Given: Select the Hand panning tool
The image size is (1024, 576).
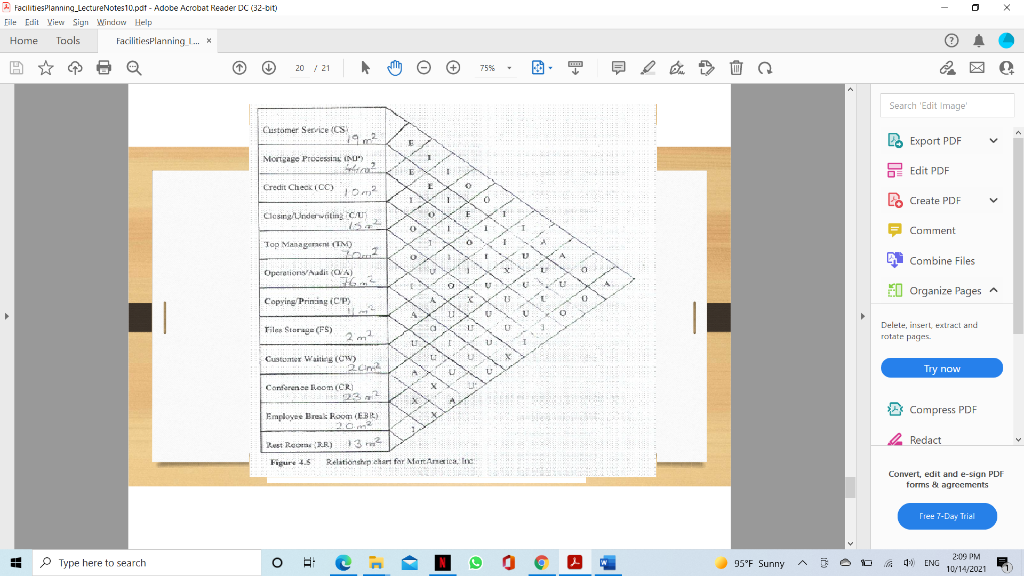Looking at the screenshot, I should pos(394,67).
